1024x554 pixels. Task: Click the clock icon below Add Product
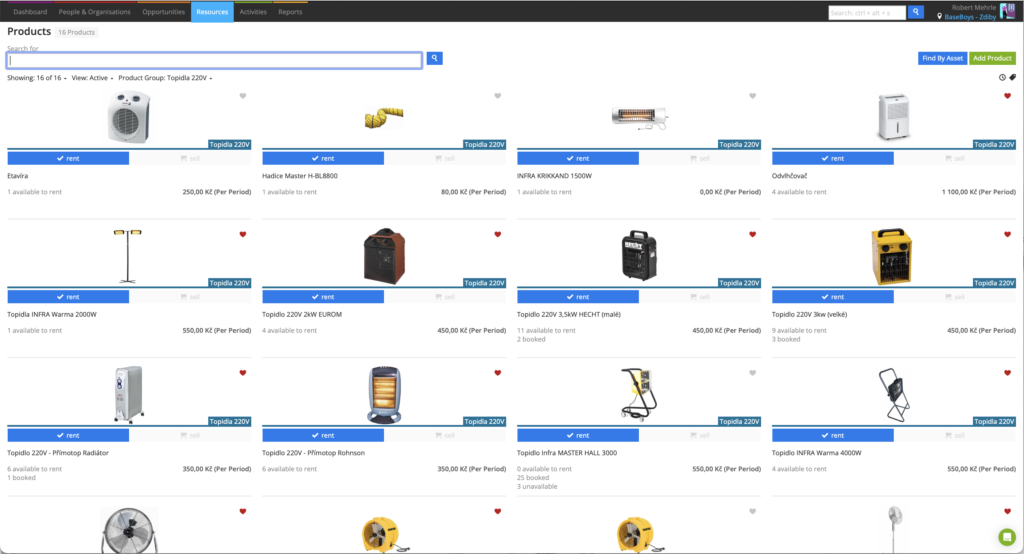tap(1002, 77)
